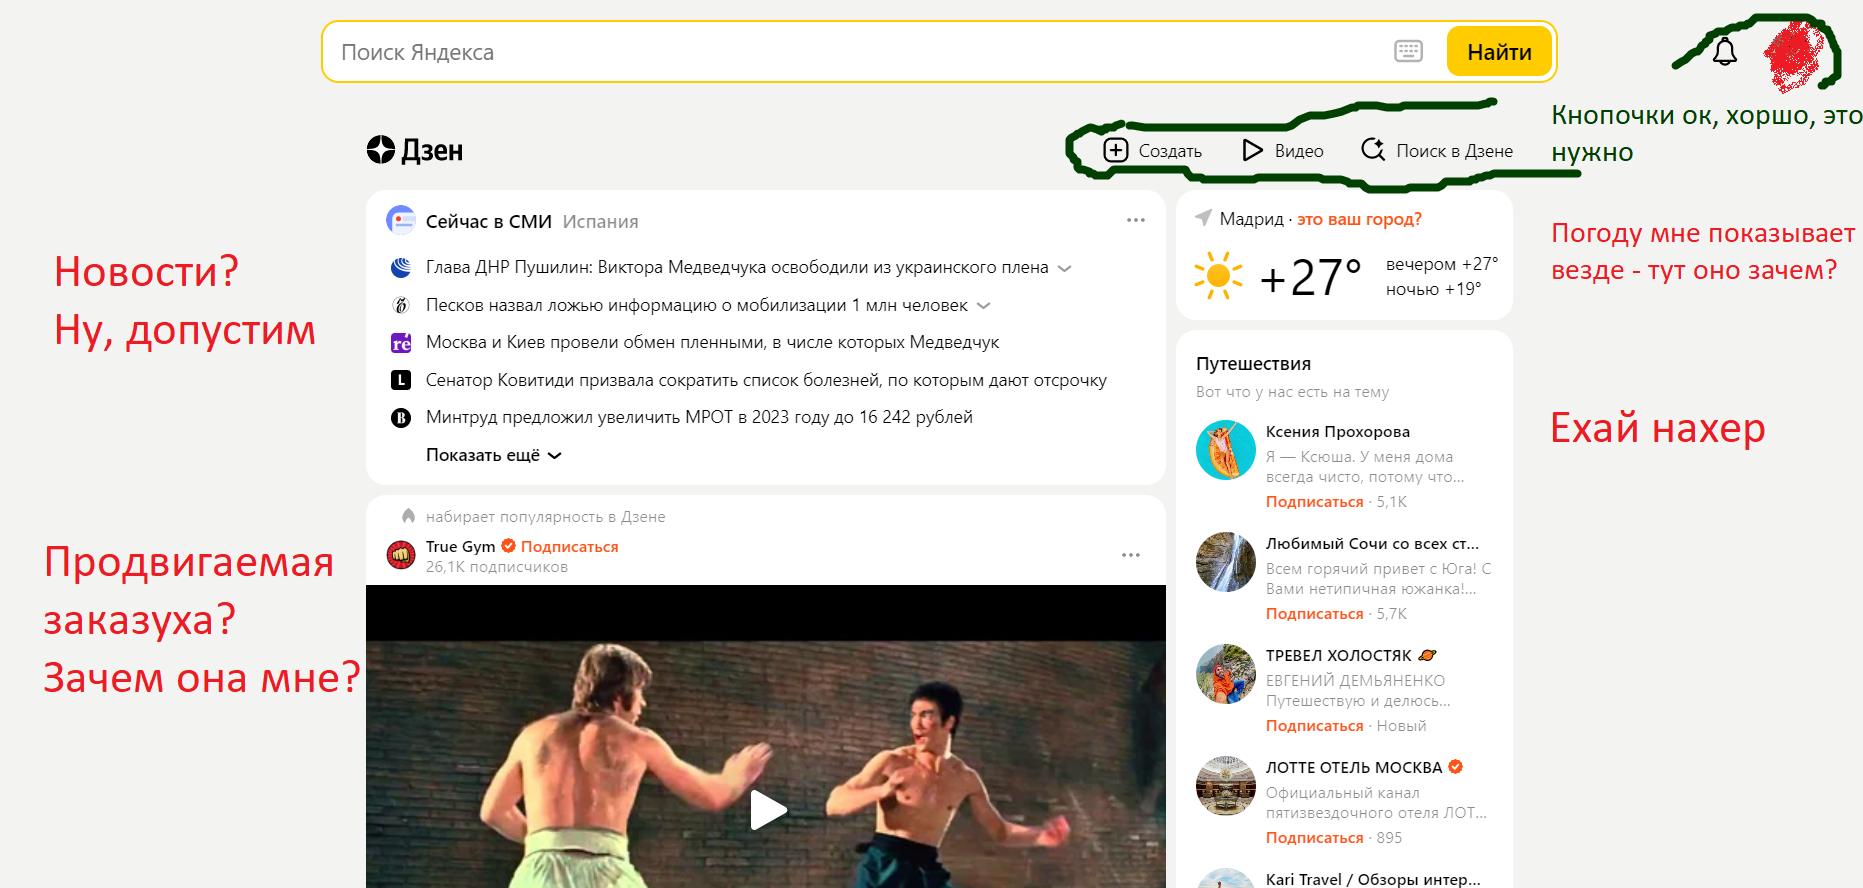This screenshot has height=888, width=1863.
Task: Open ТРЕВЕЛ ХОЛОСТЯК channel avatar
Action: [1226, 674]
